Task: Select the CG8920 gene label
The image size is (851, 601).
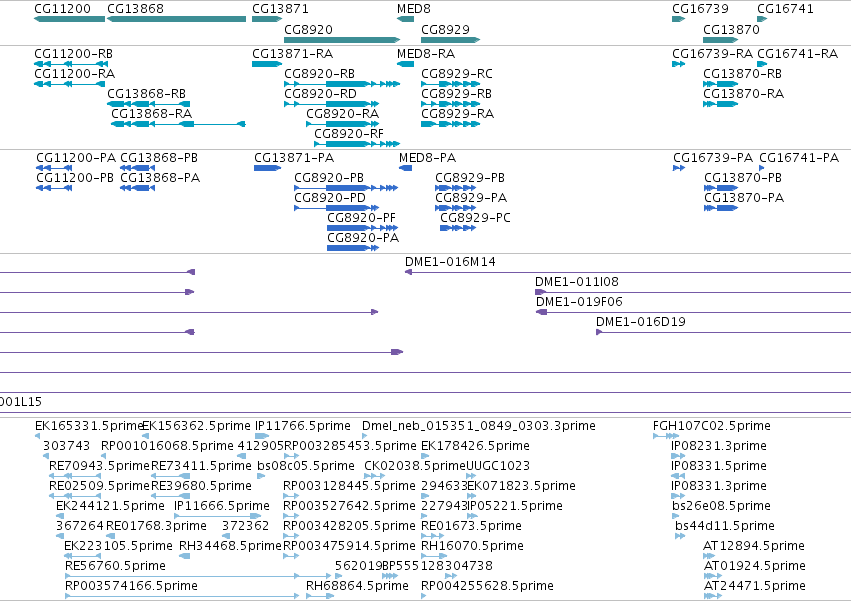Action: click(x=308, y=29)
